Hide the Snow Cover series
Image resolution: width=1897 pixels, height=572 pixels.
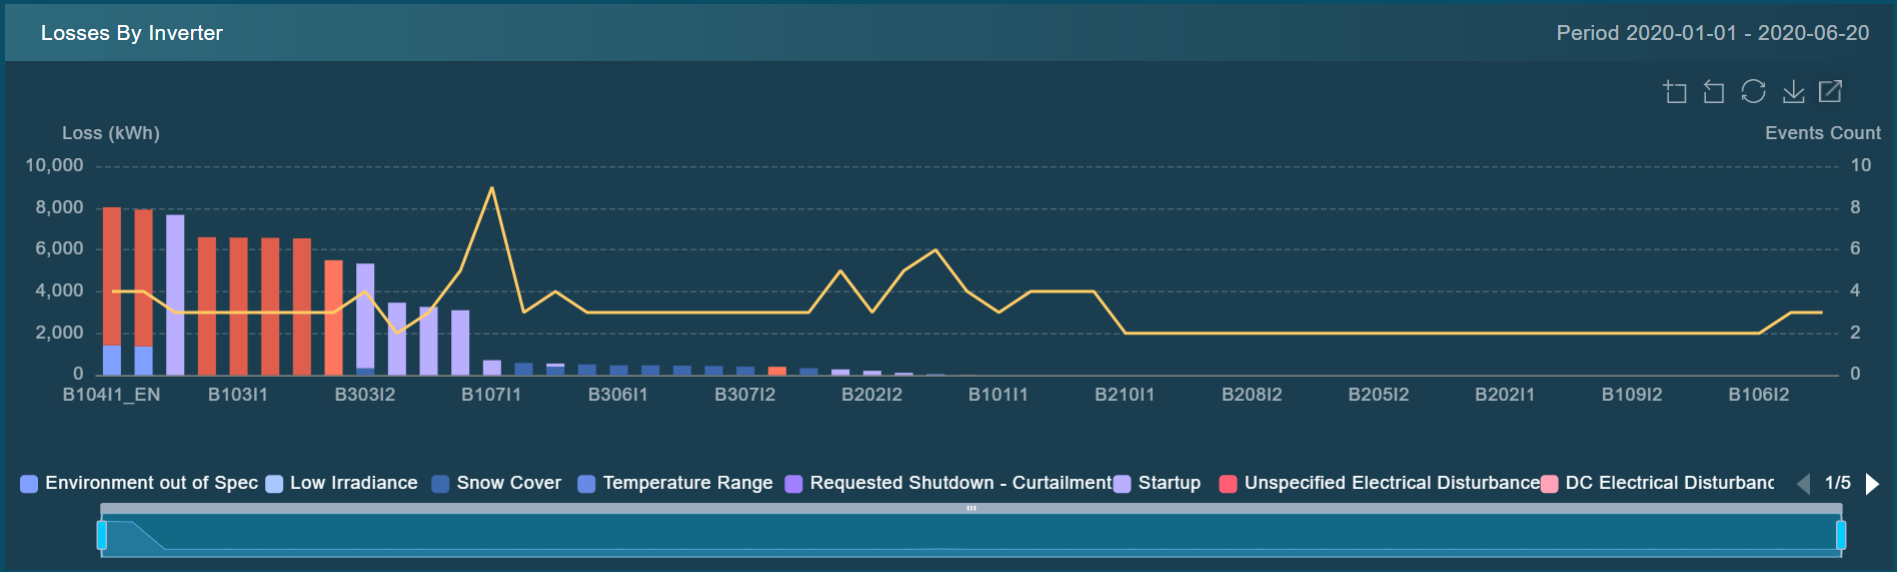(x=496, y=483)
